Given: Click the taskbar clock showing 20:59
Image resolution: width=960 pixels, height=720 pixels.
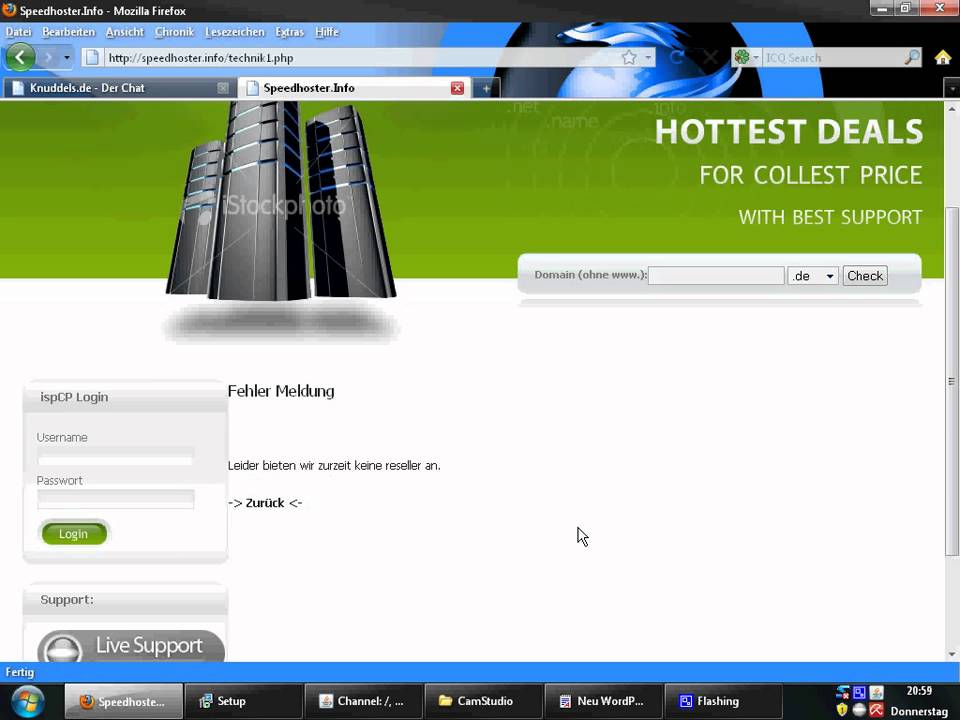Looking at the screenshot, I should tap(919, 691).
